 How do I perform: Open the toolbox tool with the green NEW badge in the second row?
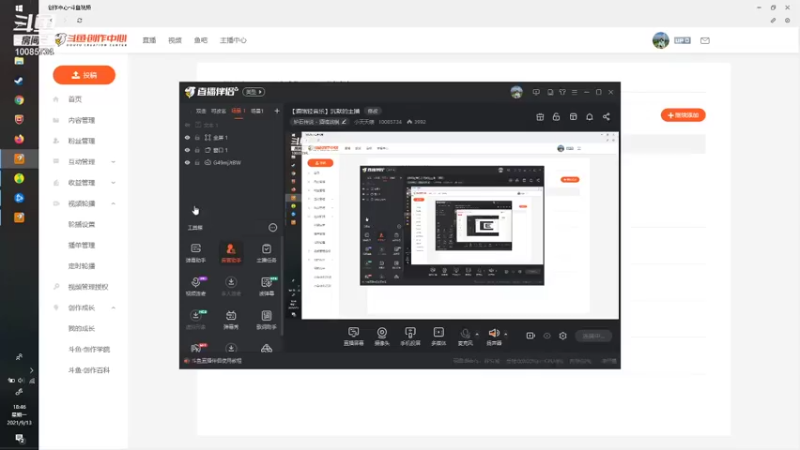[x=266, y=286]
